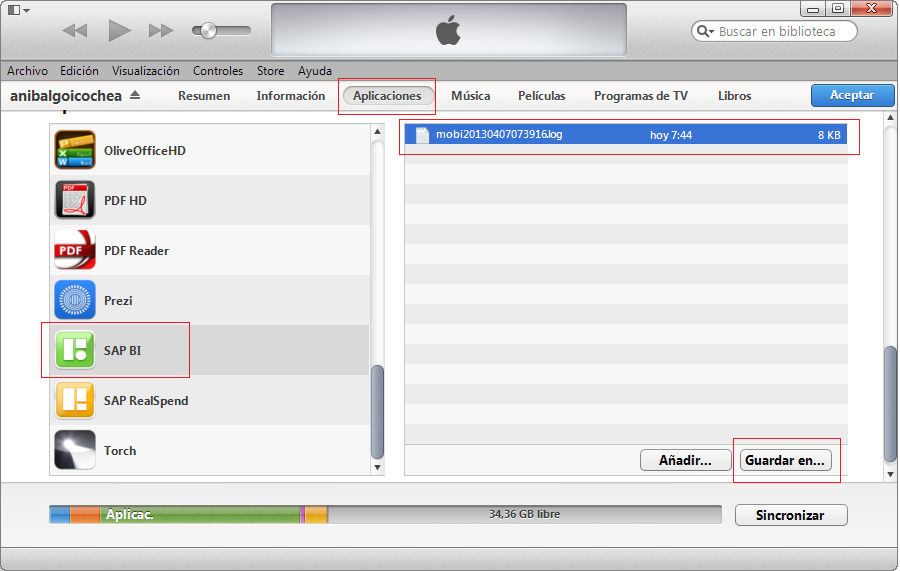Go back to previous track
Screen dimensions: 900x571
coord(75,31)
